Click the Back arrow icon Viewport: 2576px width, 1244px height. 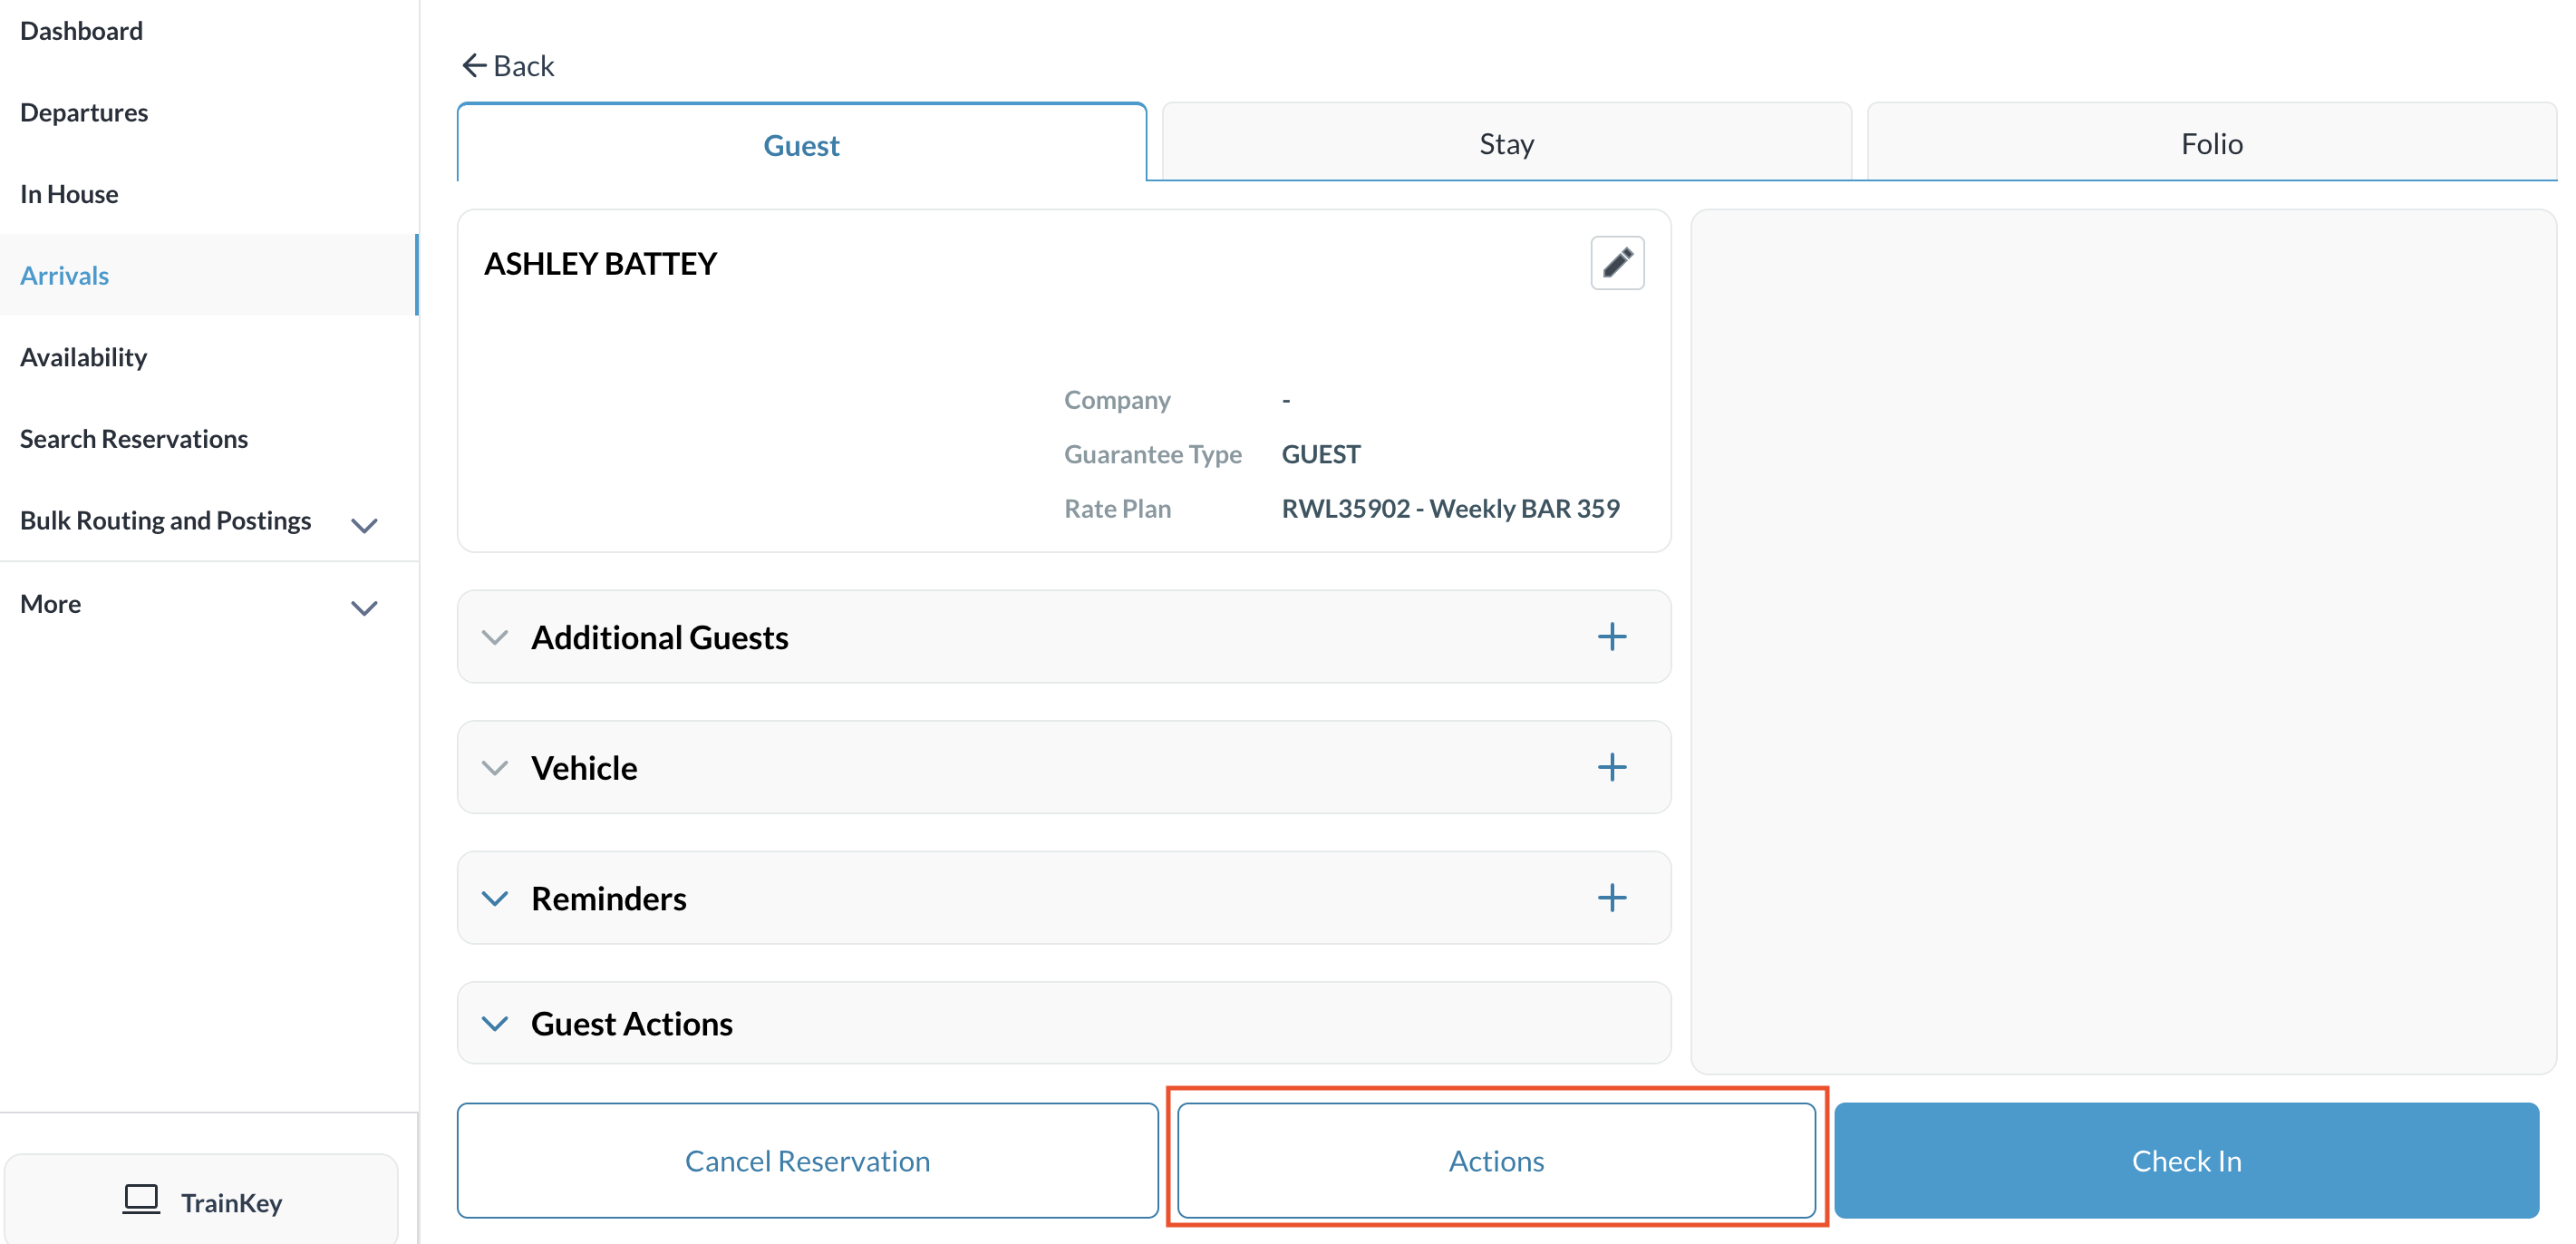click(474, 66)
